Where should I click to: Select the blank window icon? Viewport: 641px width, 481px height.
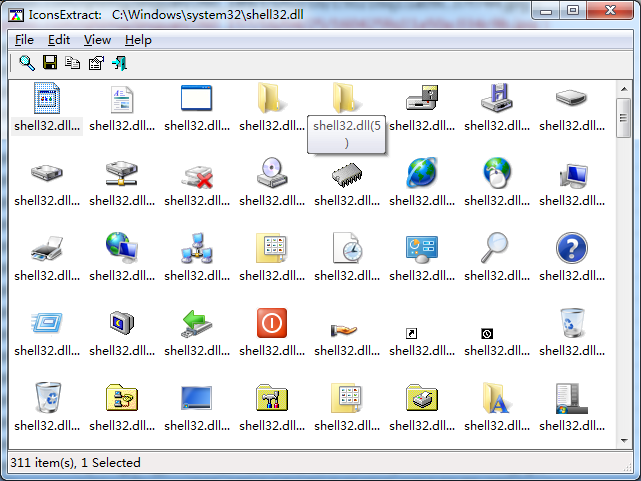coord(197,98)
